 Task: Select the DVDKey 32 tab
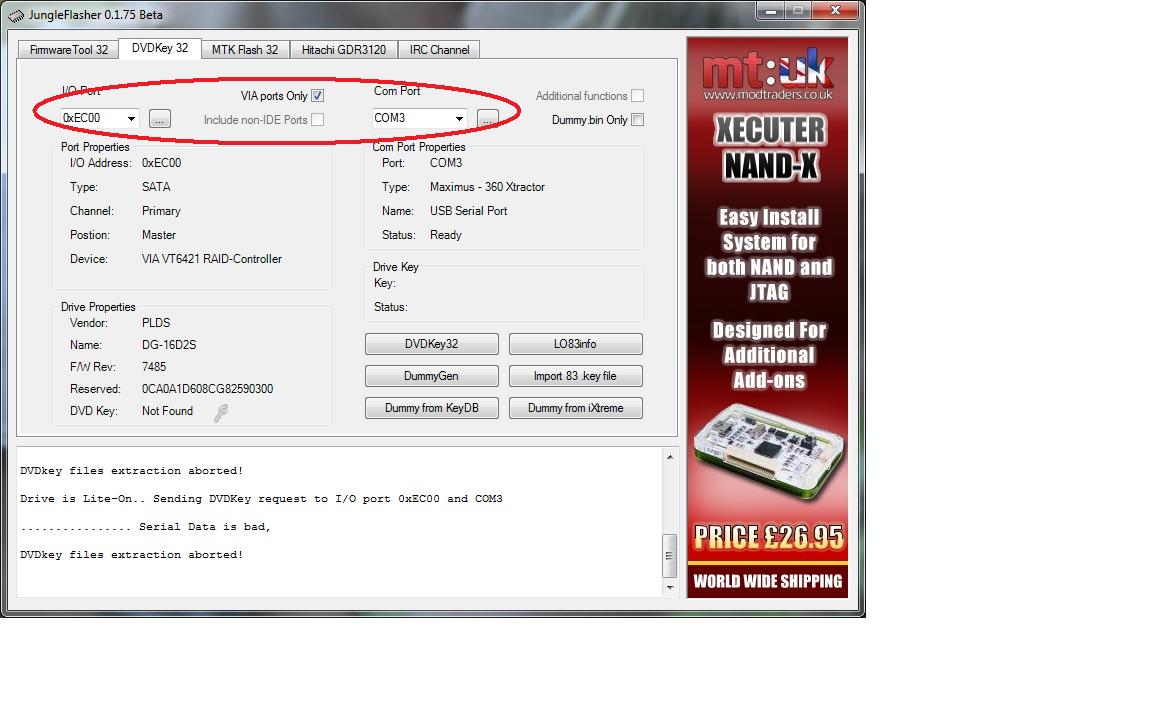tap(159, 48)
